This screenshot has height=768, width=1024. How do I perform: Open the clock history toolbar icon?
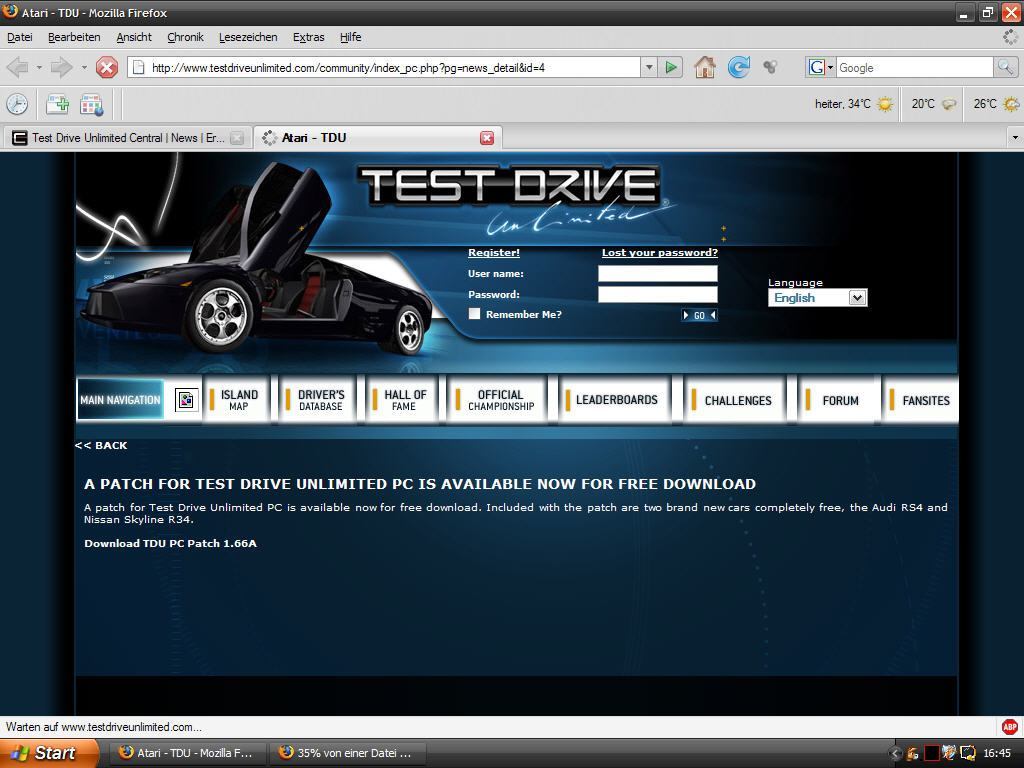tap(17, 104)
